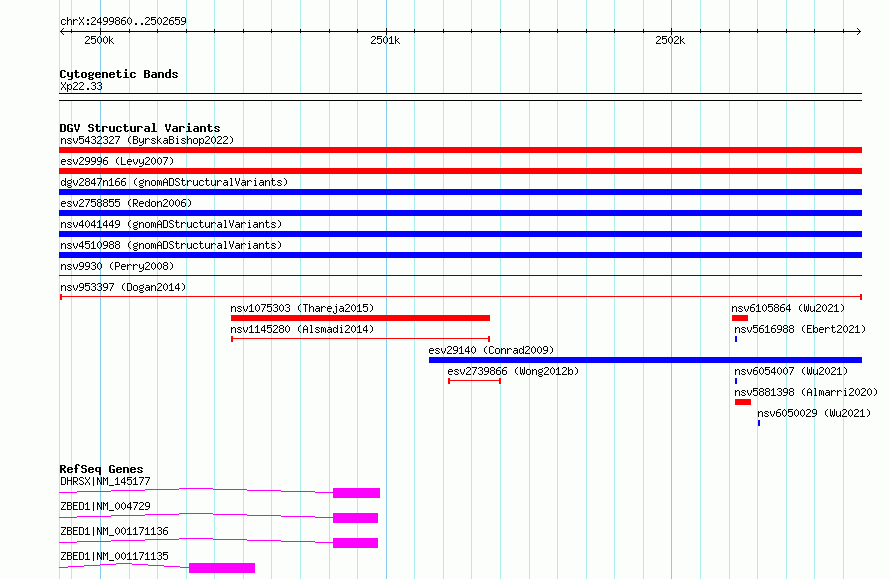The width and height of the screenshot is (890, 579).
Task: Click the chrX:2499860..2502659 coordinate label
Action: click(x=123, y=21)
